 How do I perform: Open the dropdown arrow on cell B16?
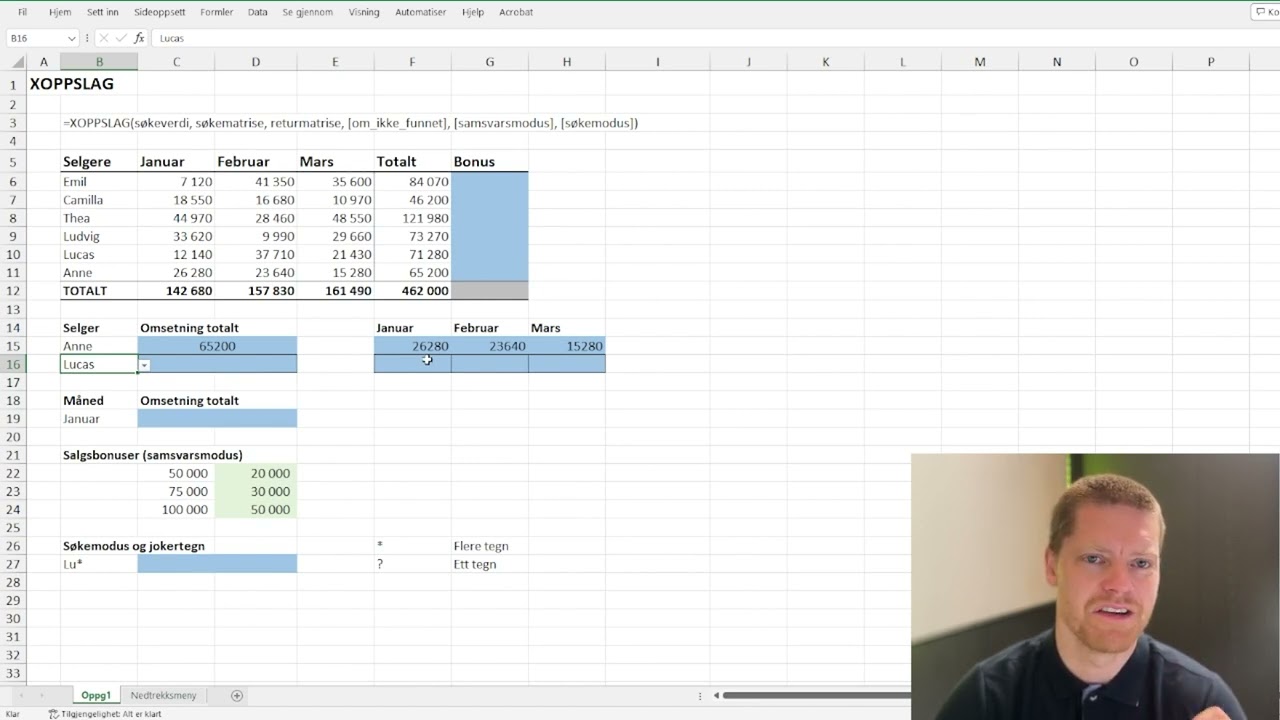click(x=144, y=365)
